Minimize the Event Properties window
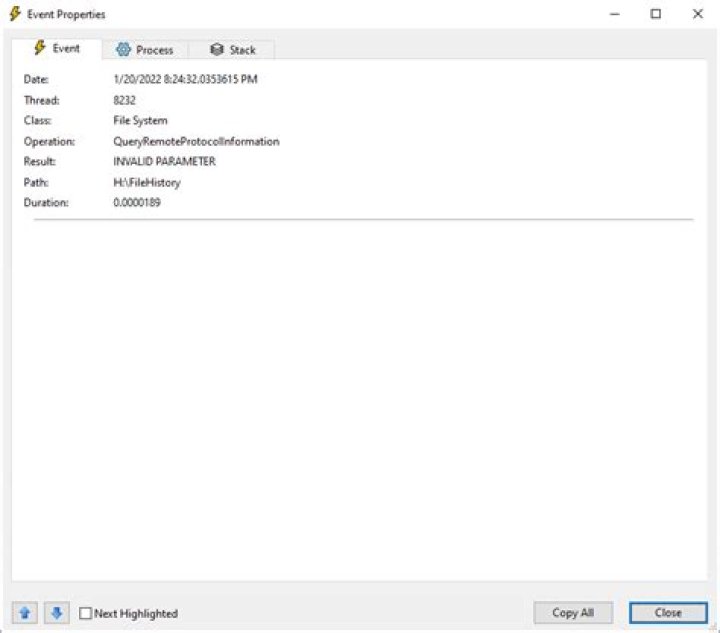 click(614, 14)
